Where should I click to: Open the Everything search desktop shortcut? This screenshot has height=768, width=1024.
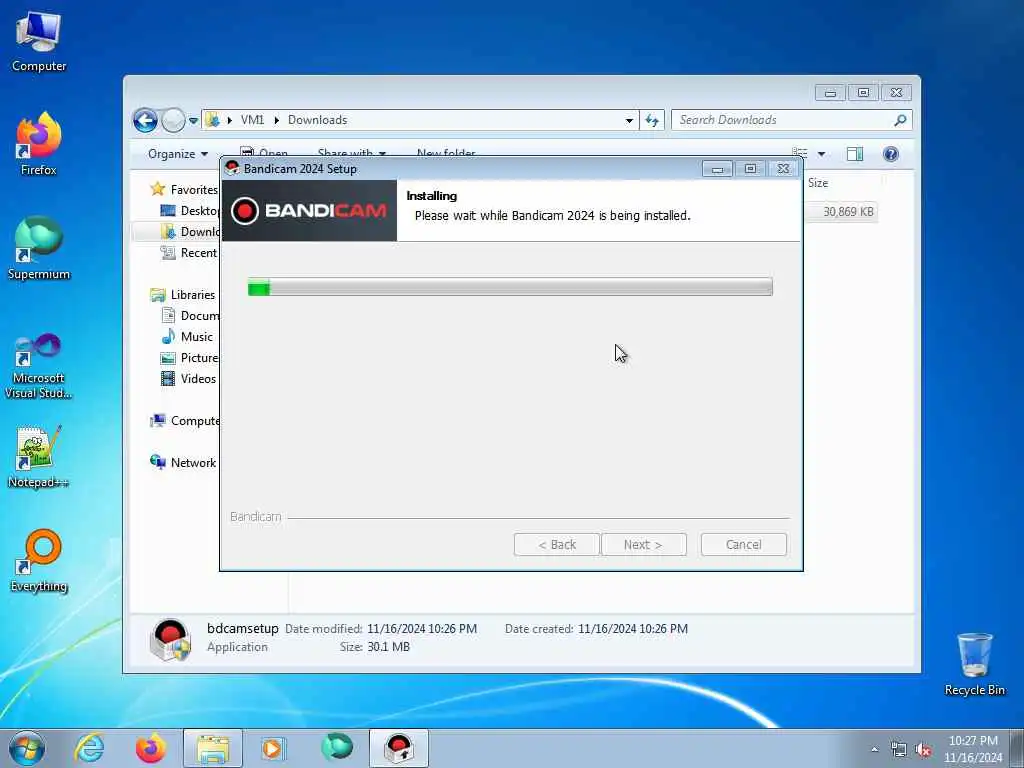pos(39,560)
